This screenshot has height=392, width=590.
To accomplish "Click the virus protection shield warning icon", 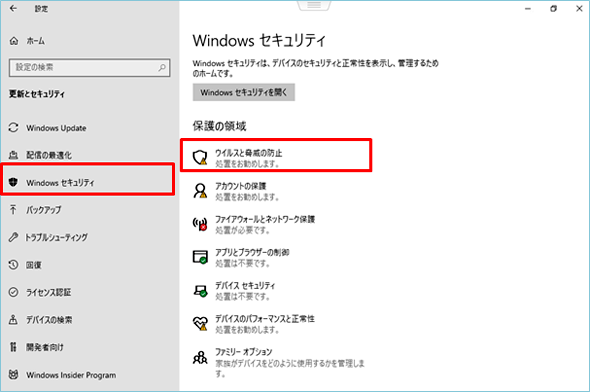I will 200,158.
